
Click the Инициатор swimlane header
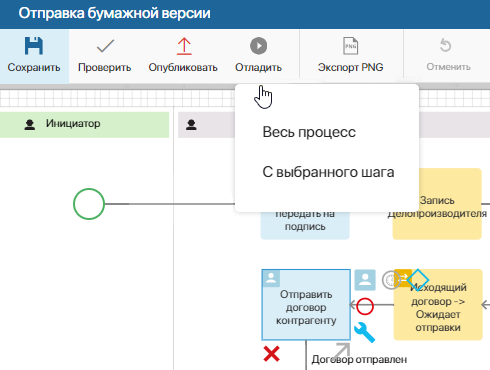coord(84,125)
